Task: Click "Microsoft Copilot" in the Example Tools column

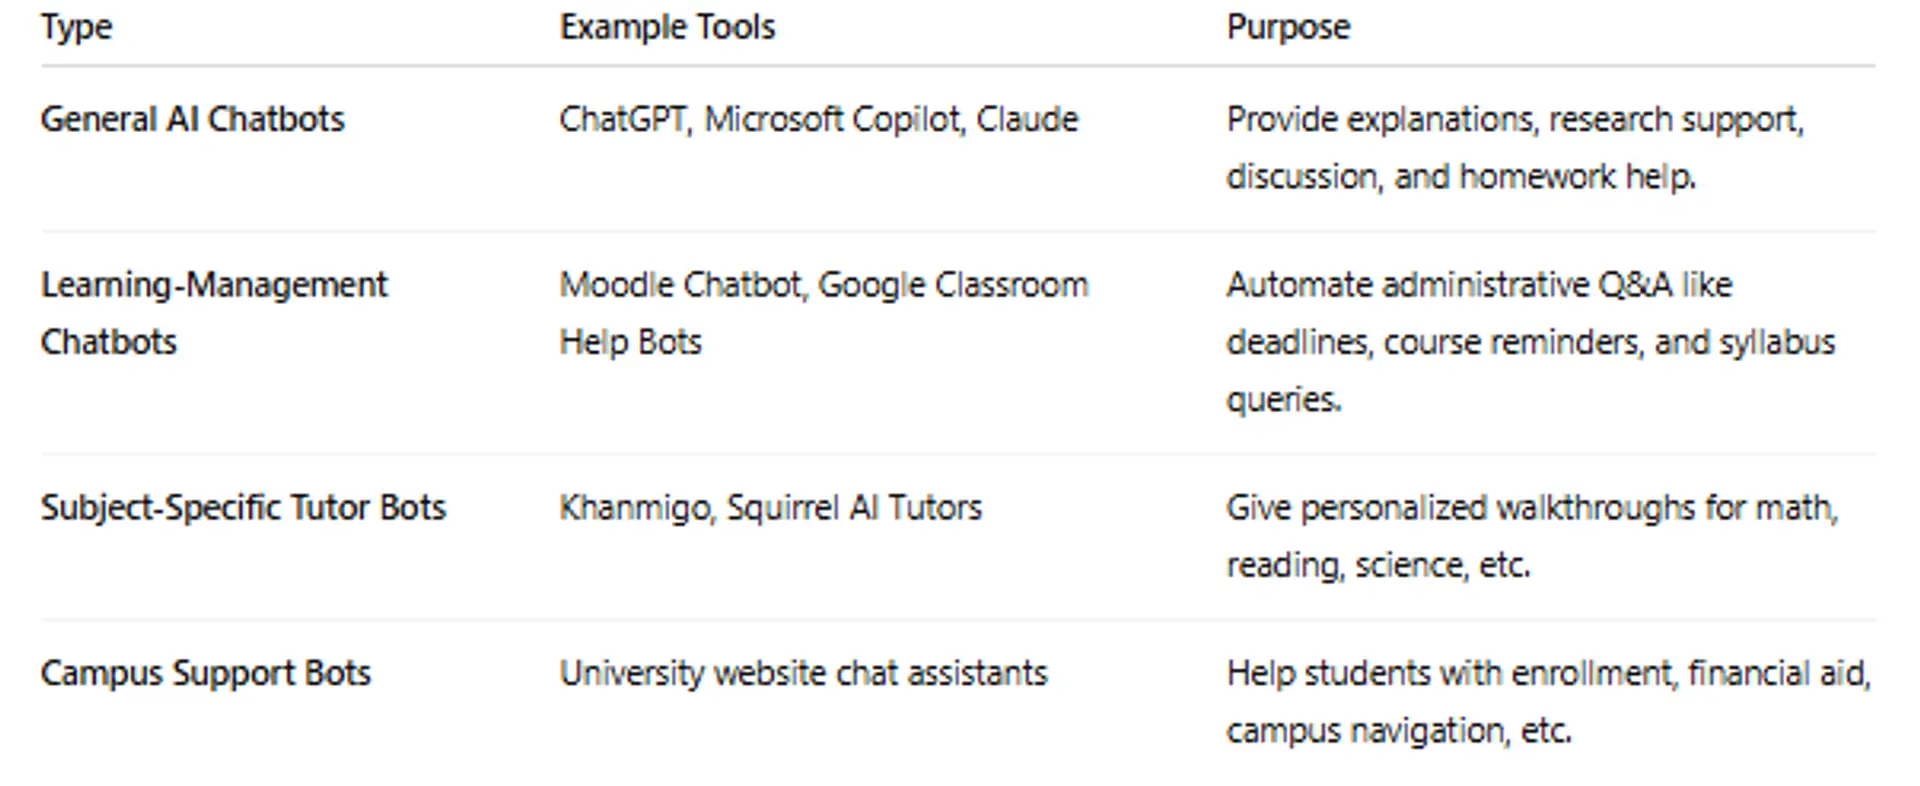Action: click(x=832, y=119)
